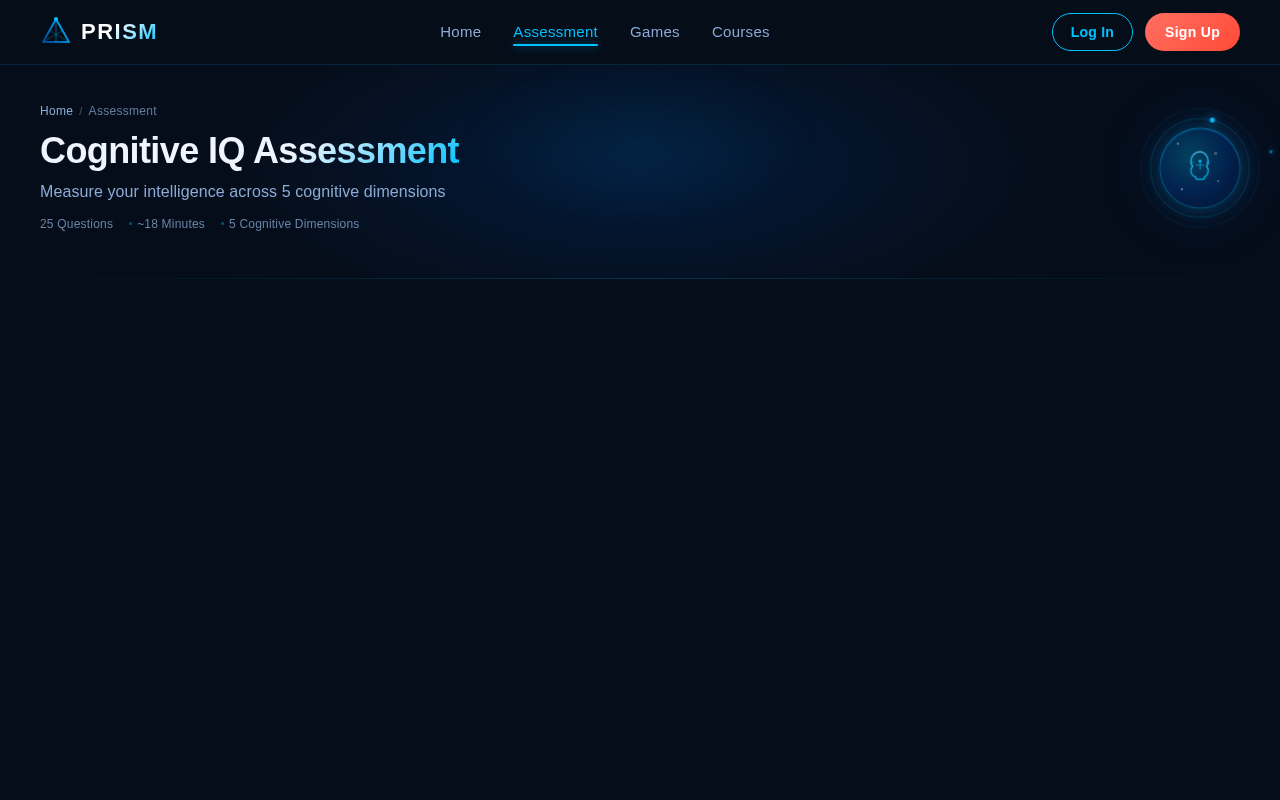This screenshot has width=1280, height=800.
Task: Open the Courses navigation item
Action: click(741, 31)
